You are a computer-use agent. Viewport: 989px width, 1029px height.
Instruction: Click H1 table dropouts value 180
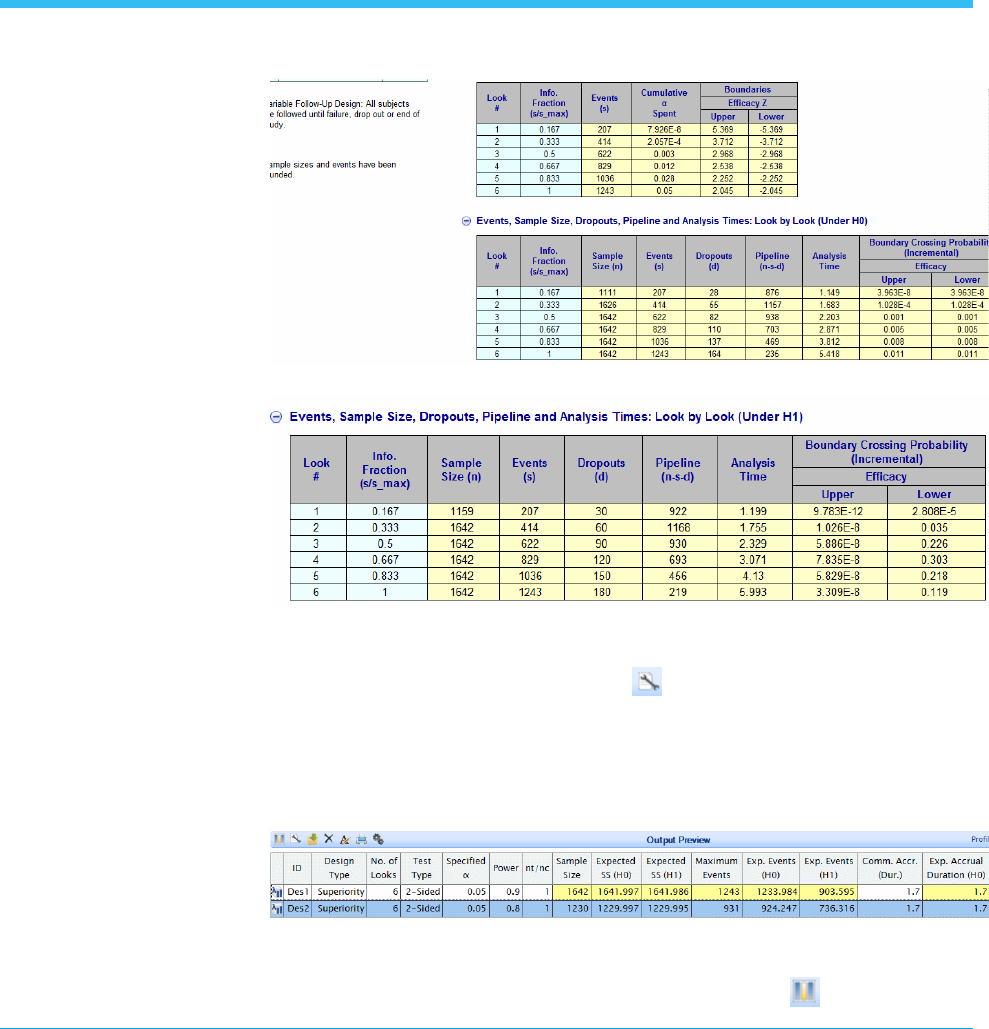click(x=602, y=592)
